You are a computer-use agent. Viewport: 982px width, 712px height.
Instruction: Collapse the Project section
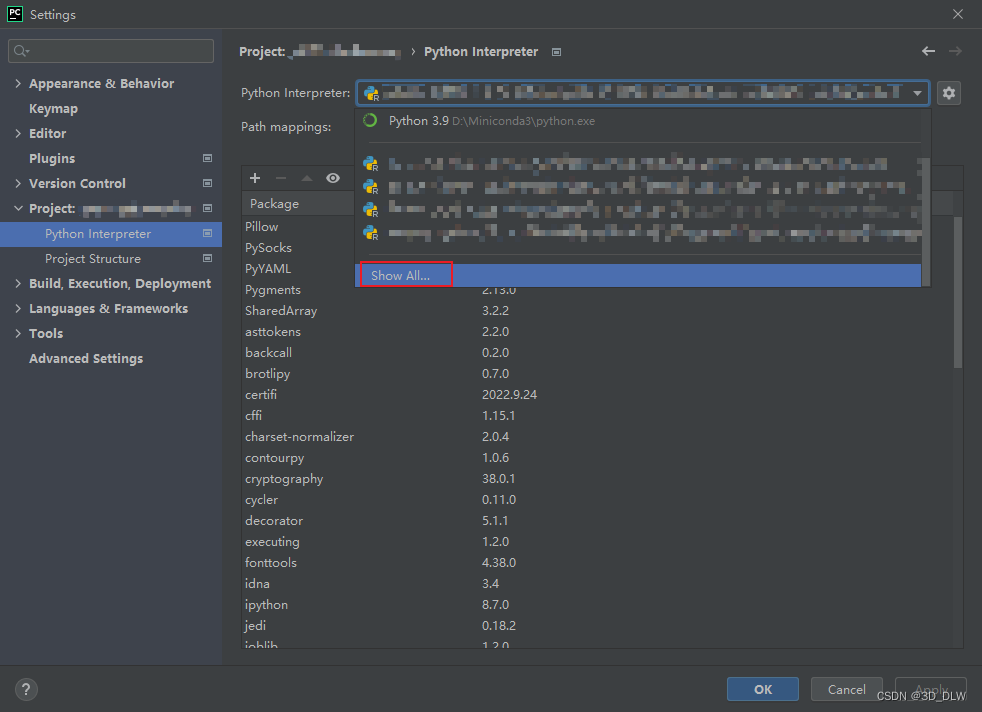pos(18,209)
